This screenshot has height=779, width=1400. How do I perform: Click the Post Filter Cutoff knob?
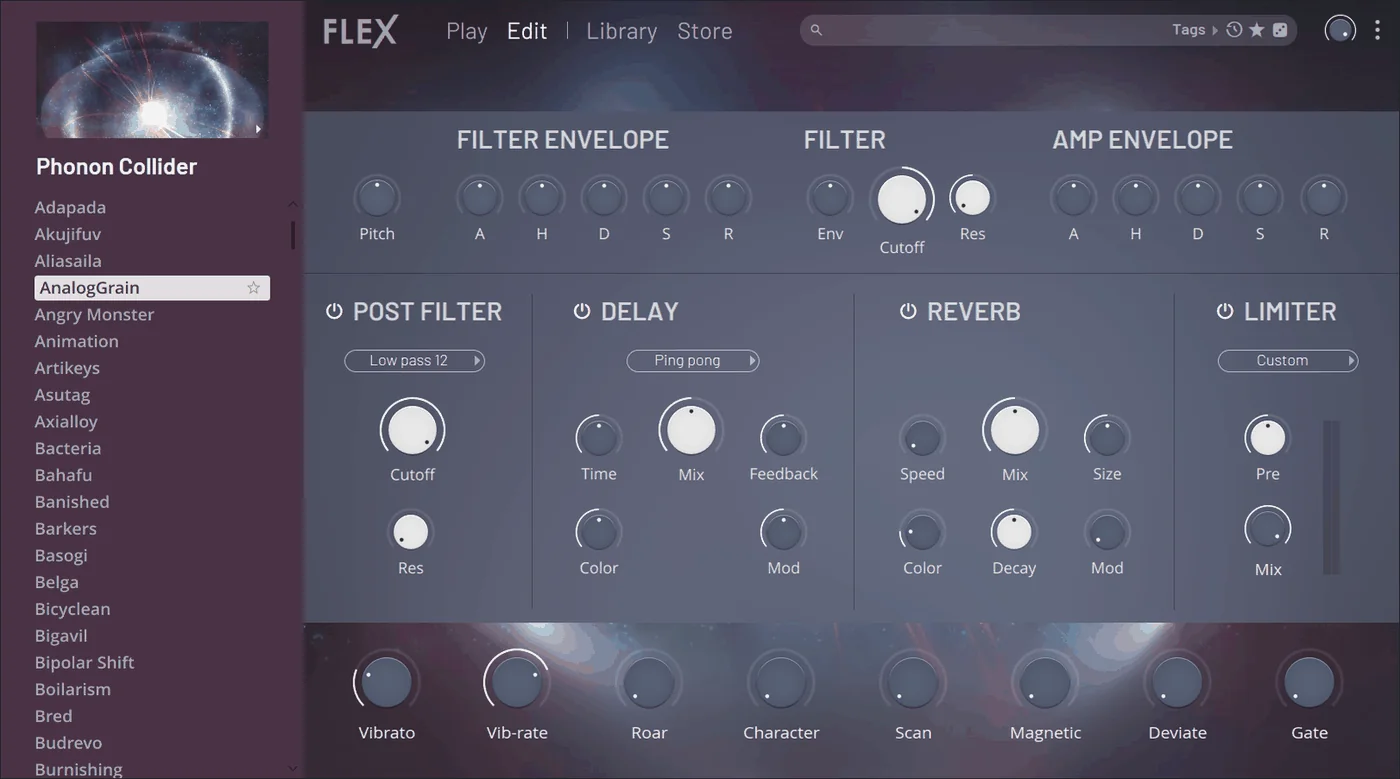[x=412, y=430]
